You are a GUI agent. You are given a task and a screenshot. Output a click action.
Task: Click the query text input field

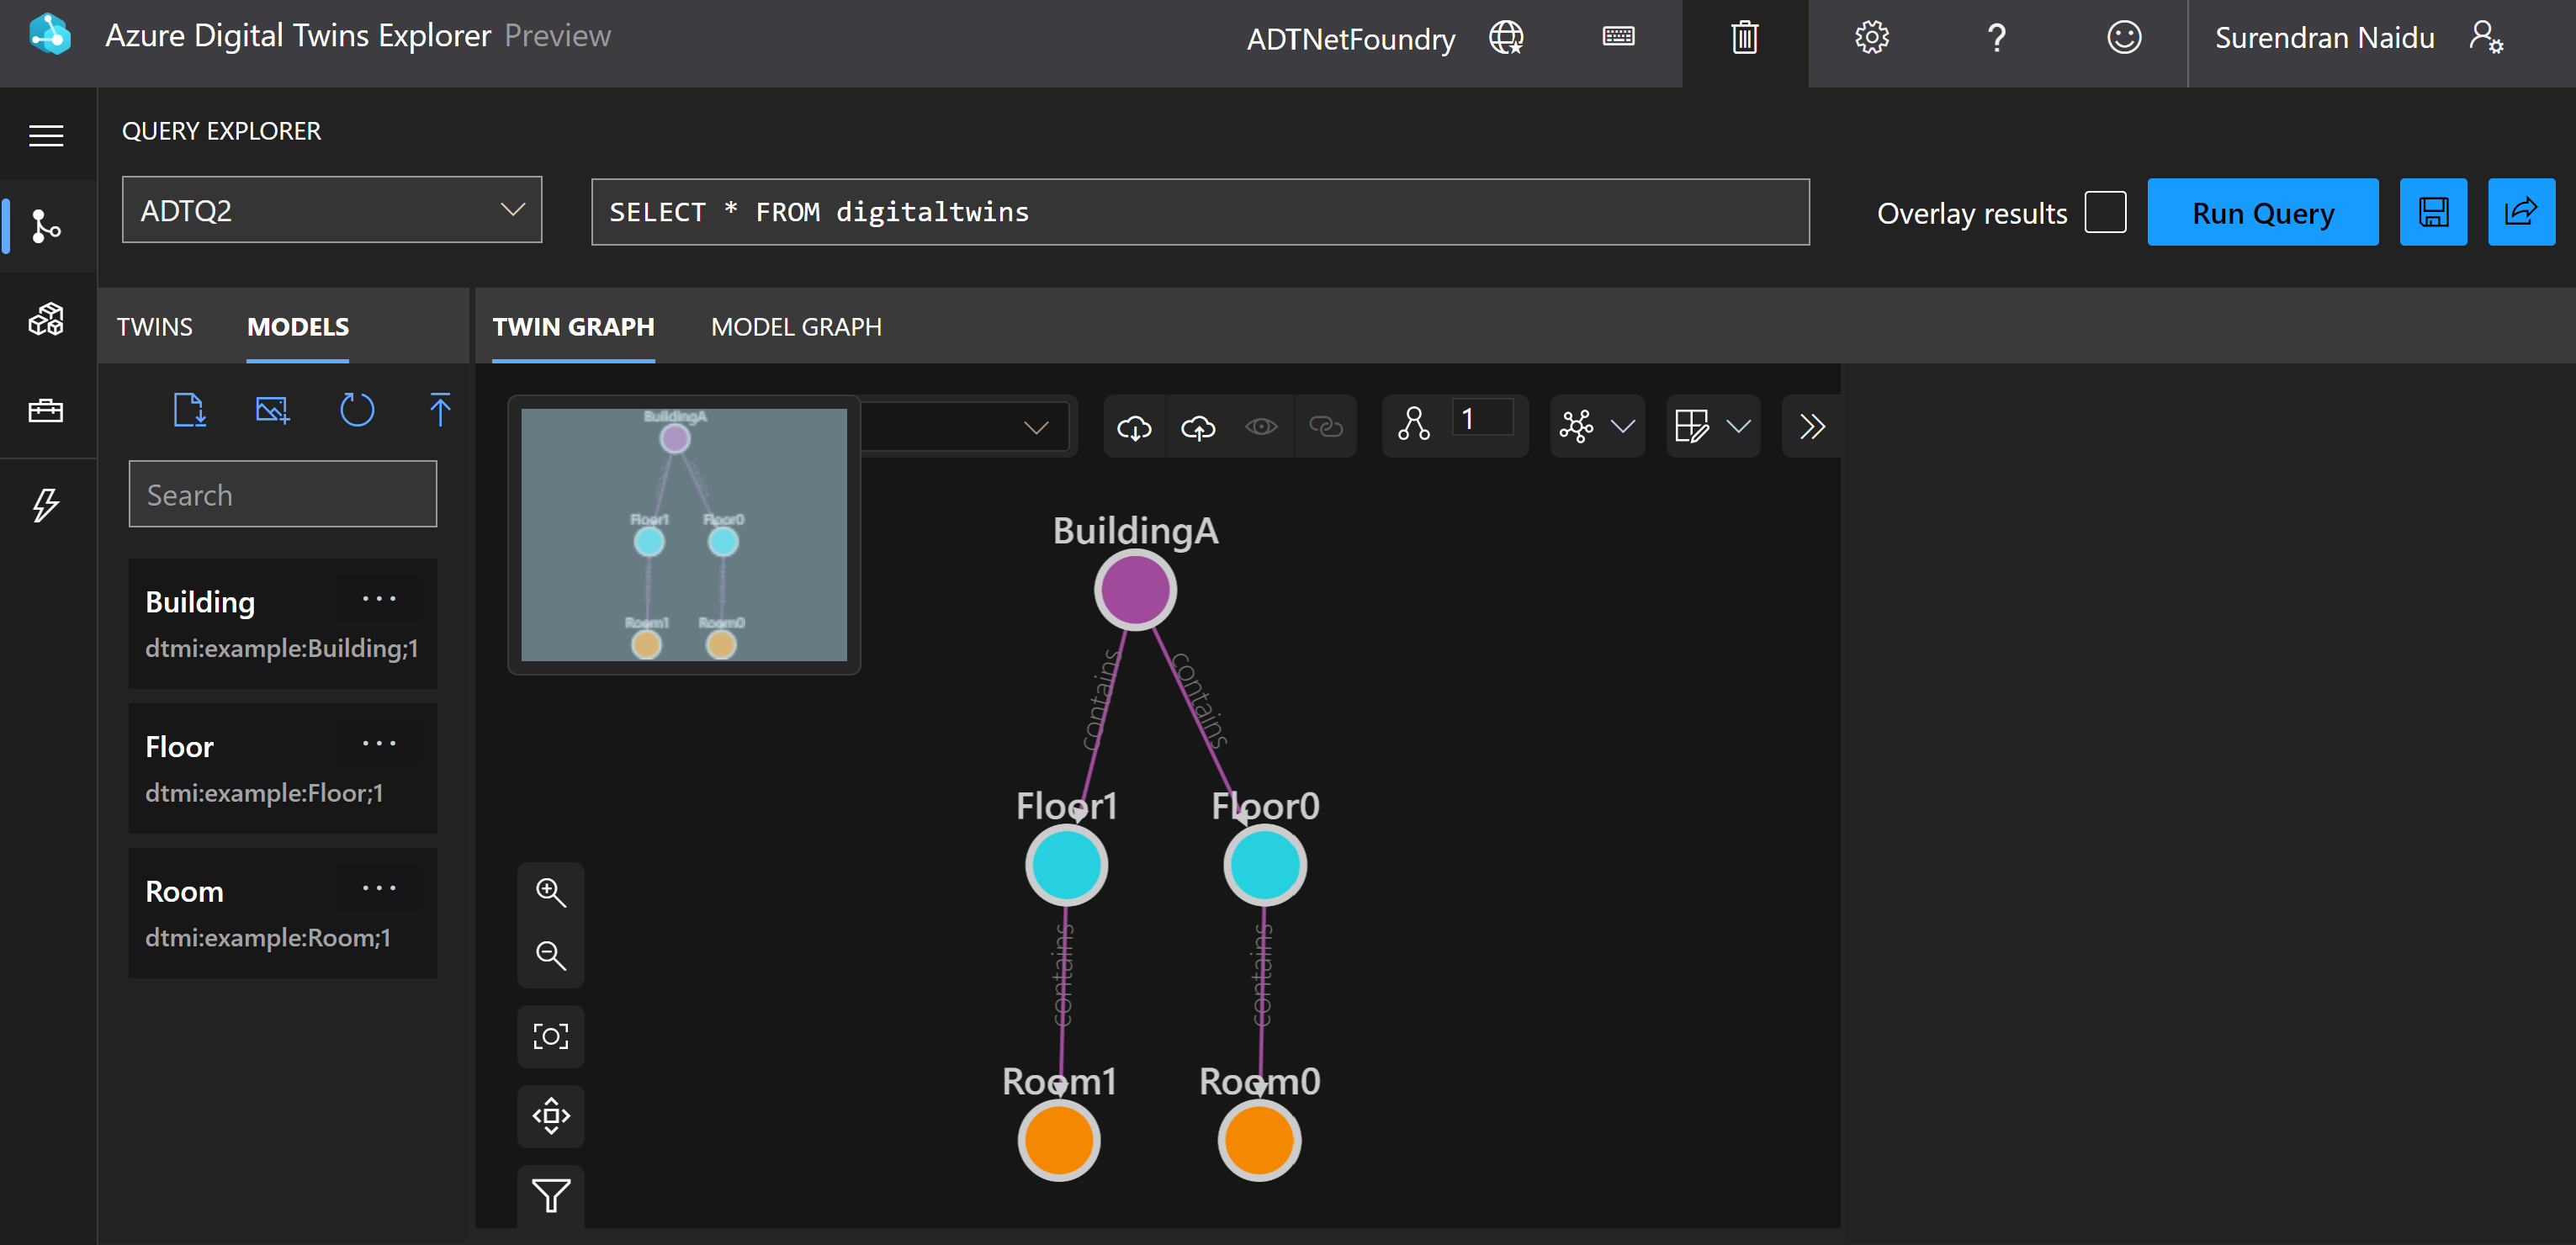(1200, 212)
